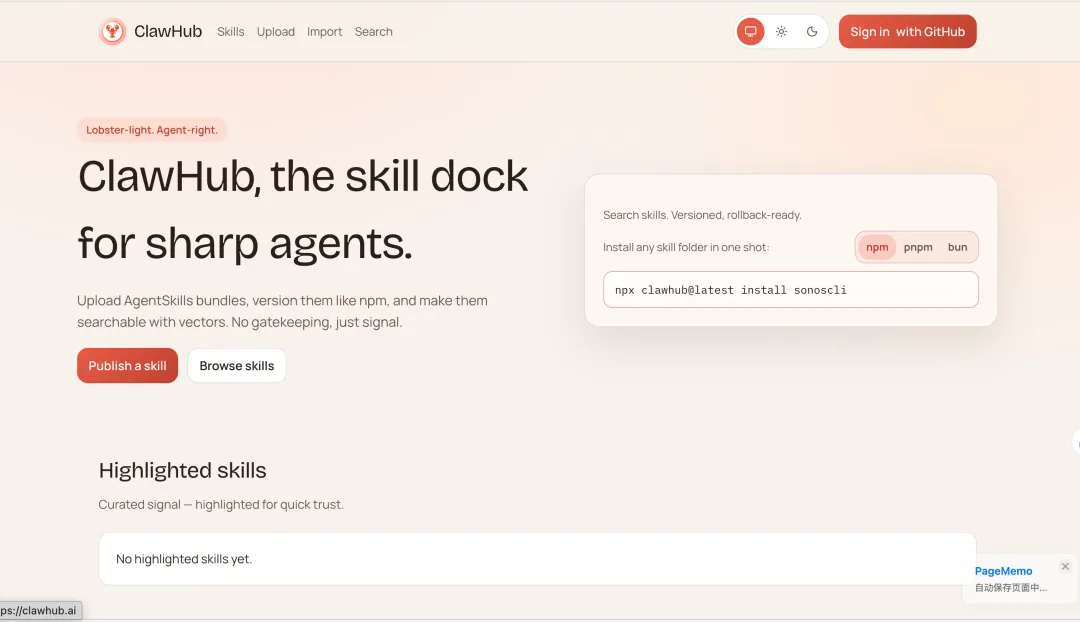The width and height of the screenshot is (1080, 622).
Task: Switch to dark theme moon icon
Action: [812, 32]
